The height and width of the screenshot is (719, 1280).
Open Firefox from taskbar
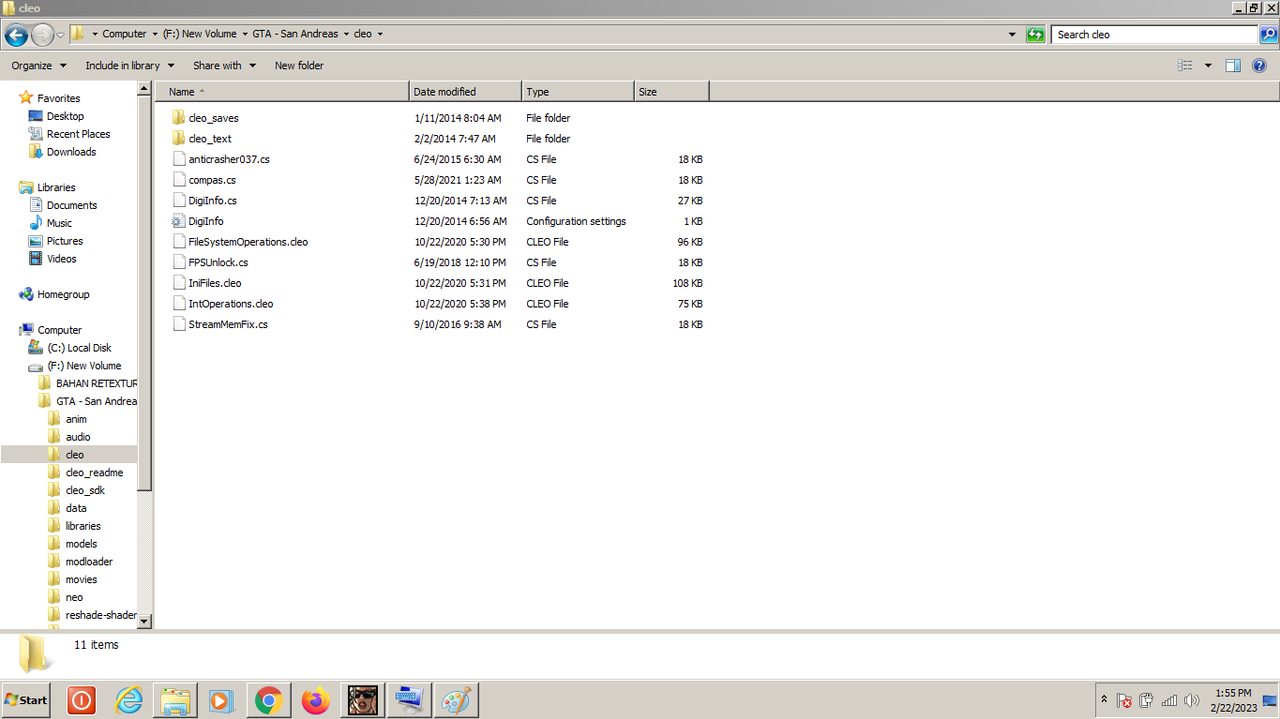[315, 701]
